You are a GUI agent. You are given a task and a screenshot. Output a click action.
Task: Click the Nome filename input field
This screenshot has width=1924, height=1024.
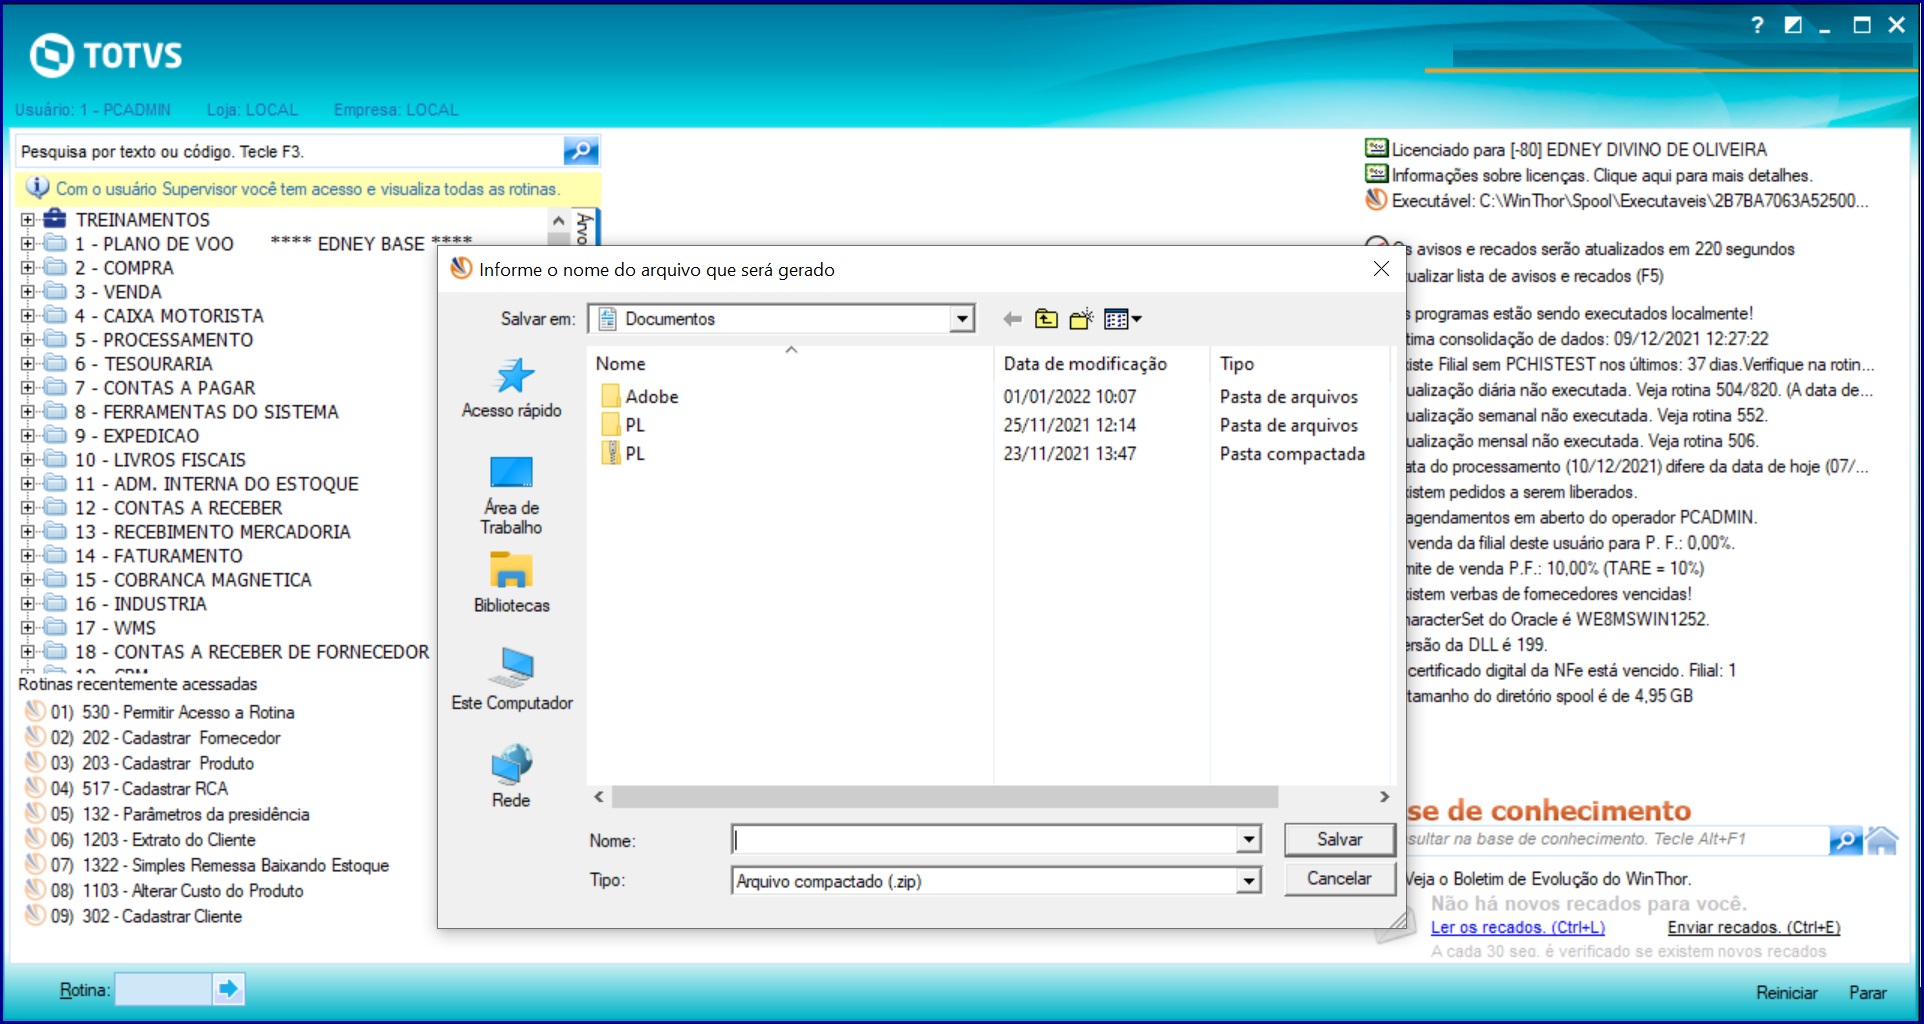click(984, 840)
